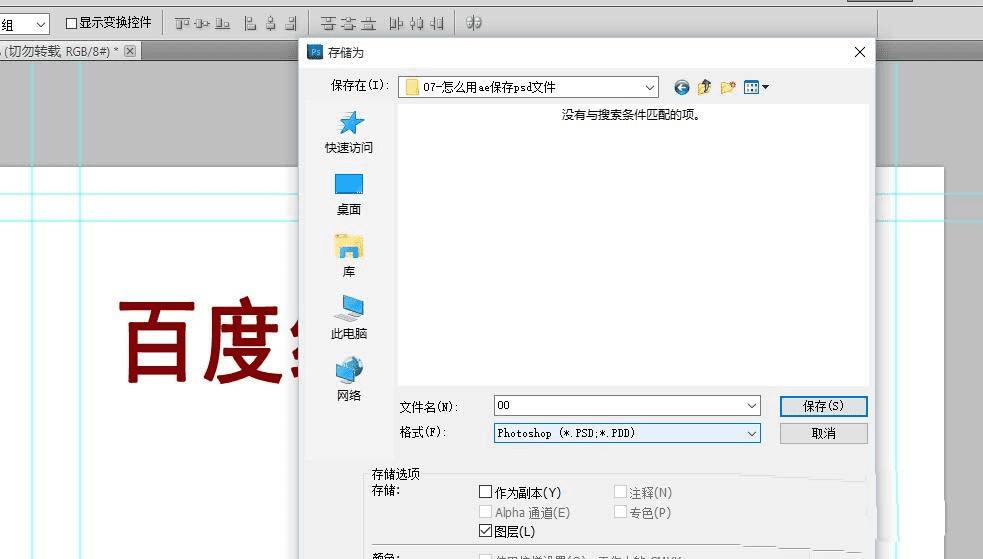Click the go back navigation arrow icon
The height and width of the screenshot is (559, 983).
681,87
